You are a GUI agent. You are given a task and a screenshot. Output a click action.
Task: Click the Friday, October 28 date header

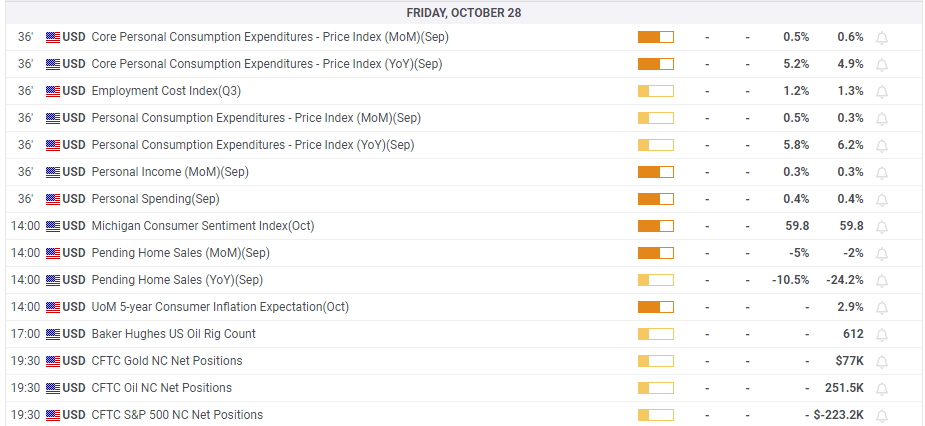coord(463,13)
